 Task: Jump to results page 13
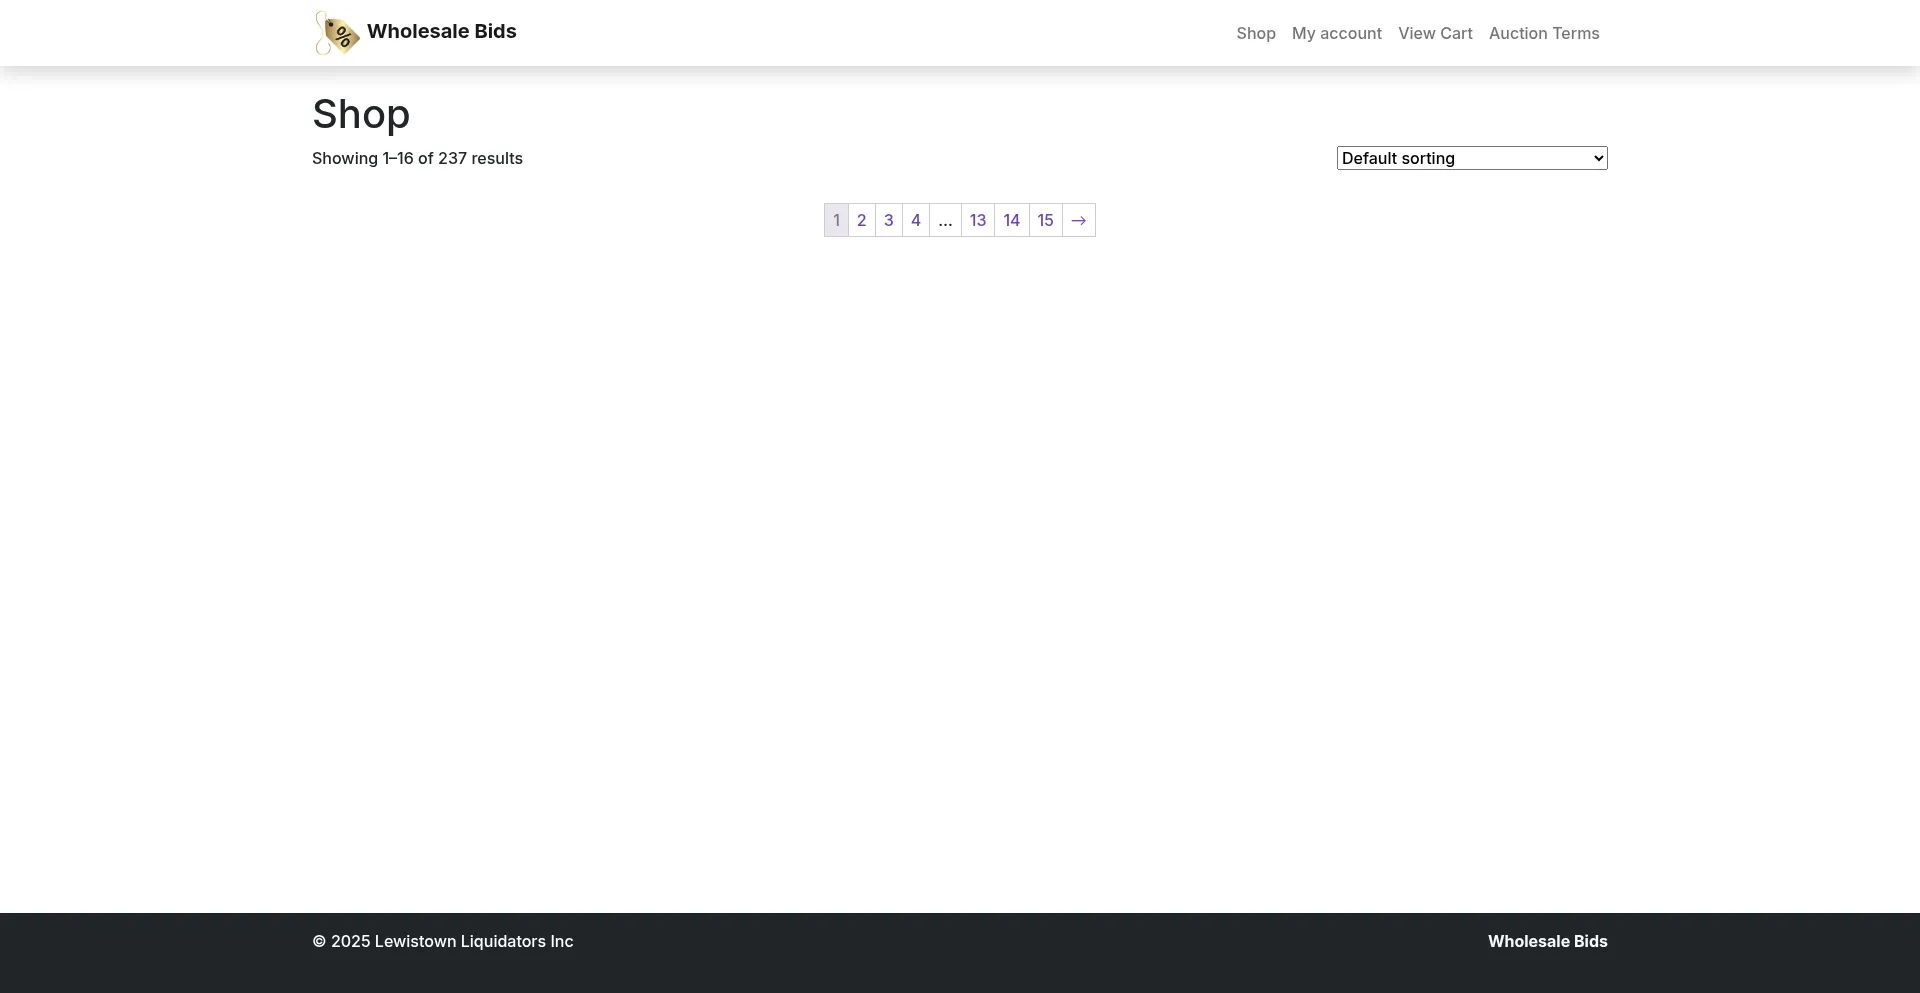(x=978, y=220)
